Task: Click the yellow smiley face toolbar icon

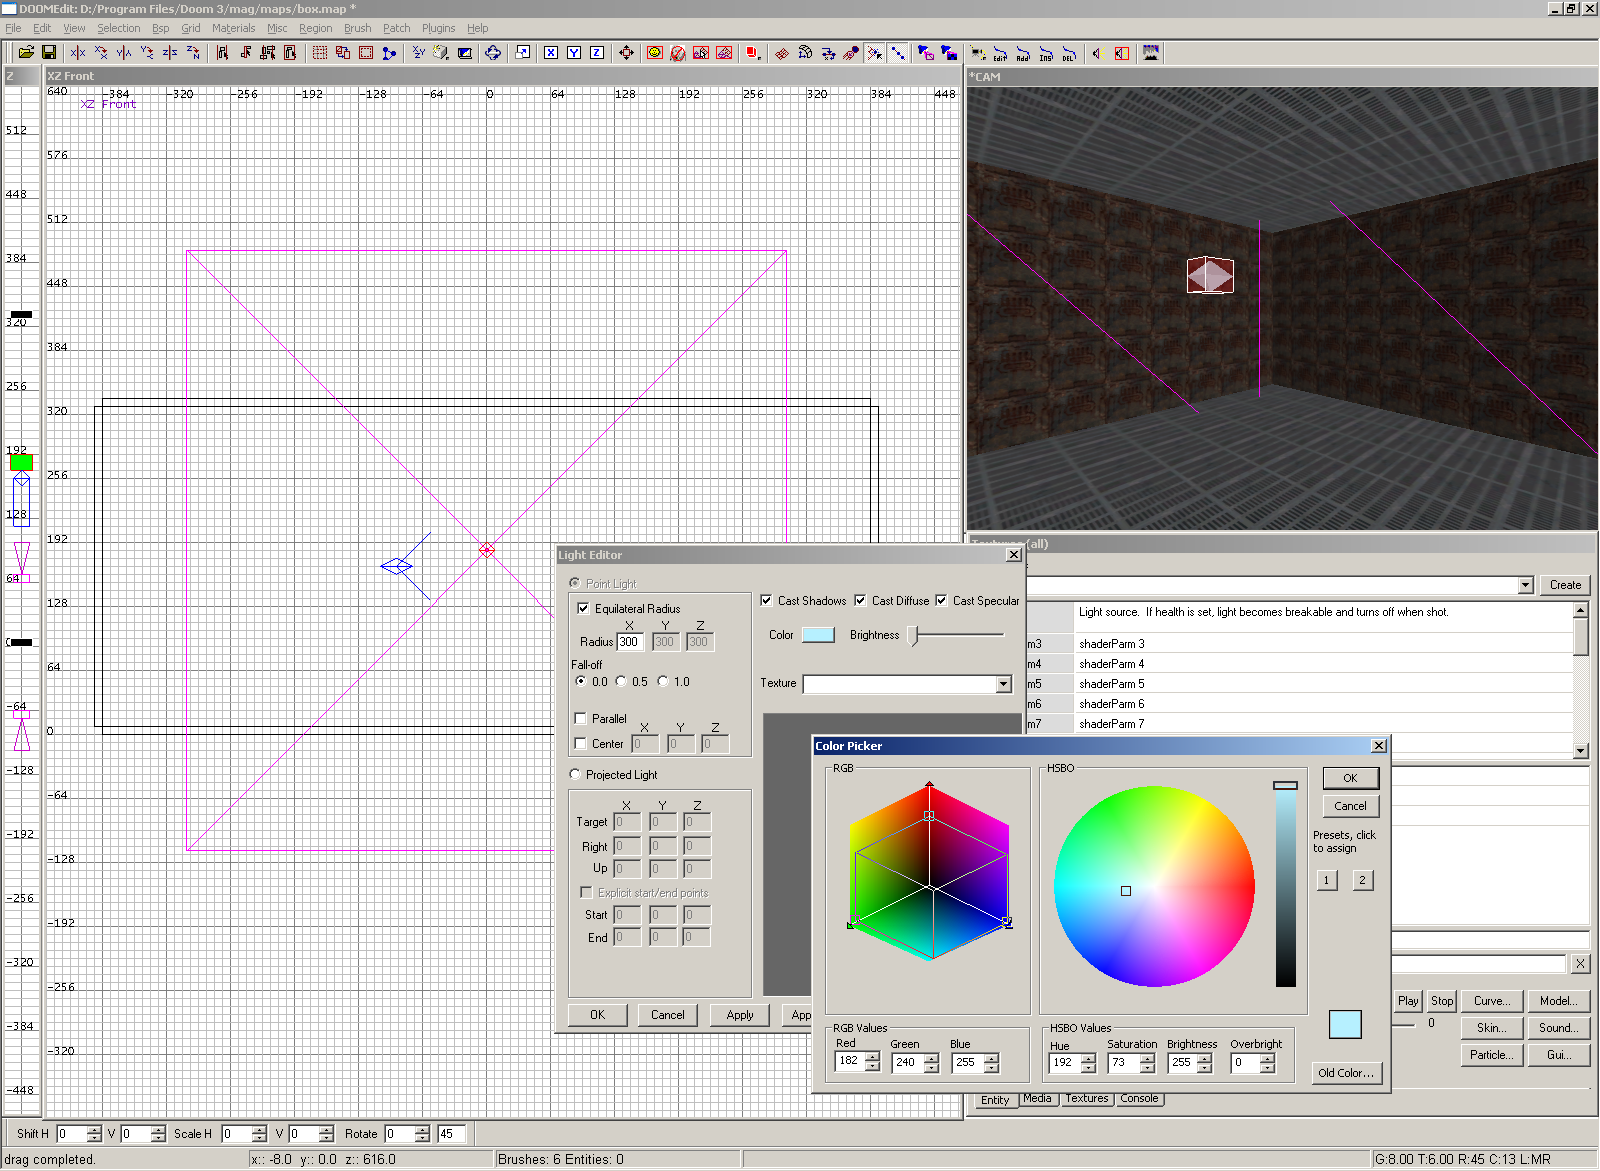Action: (x=655, y=53)
